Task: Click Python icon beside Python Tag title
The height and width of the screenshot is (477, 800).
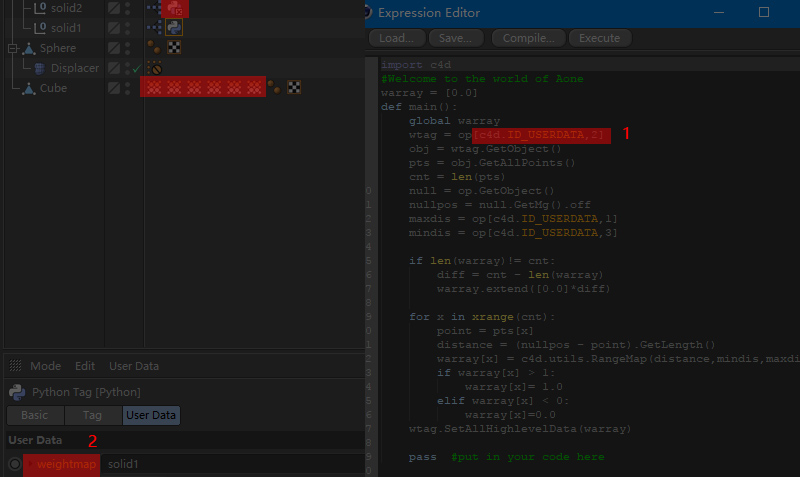Action: click(x=17, y=392)
